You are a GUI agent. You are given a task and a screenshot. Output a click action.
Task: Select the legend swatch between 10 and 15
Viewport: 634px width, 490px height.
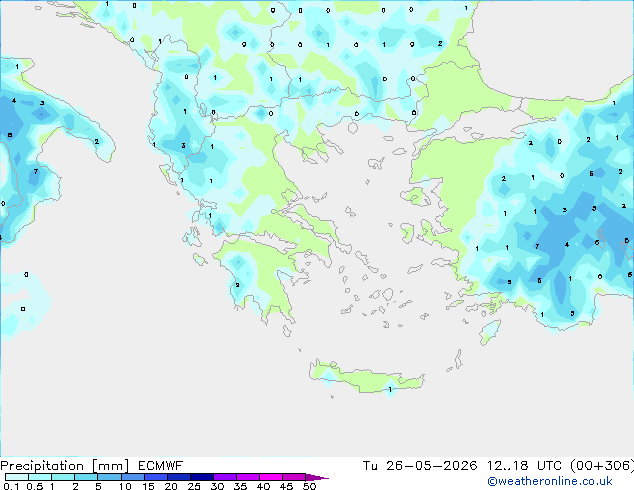(x=132, y=477)
